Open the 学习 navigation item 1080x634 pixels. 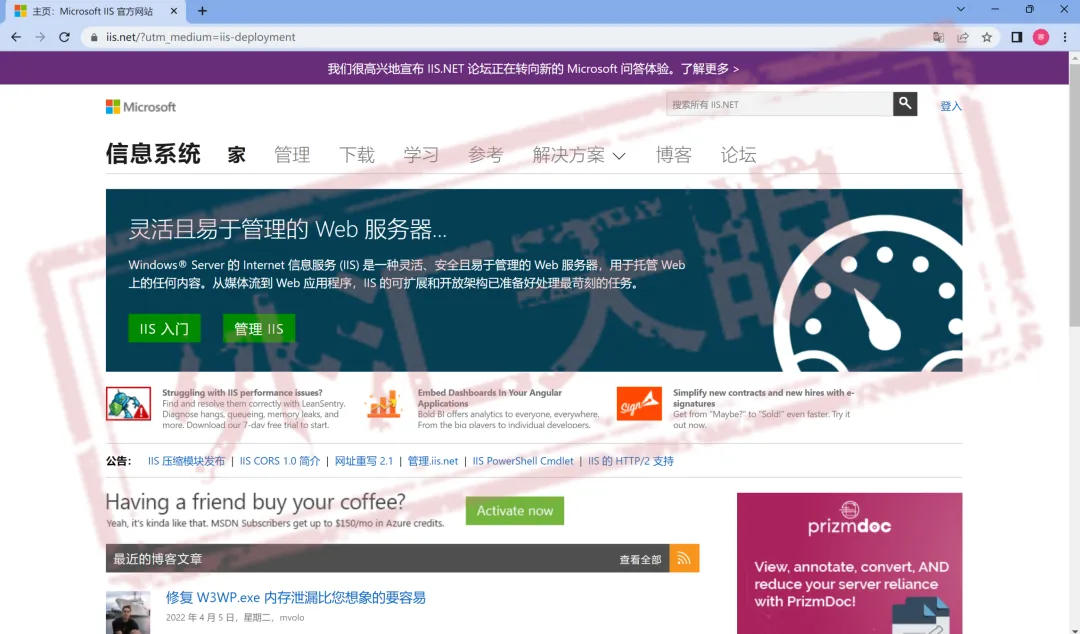[x=421, y=155]
